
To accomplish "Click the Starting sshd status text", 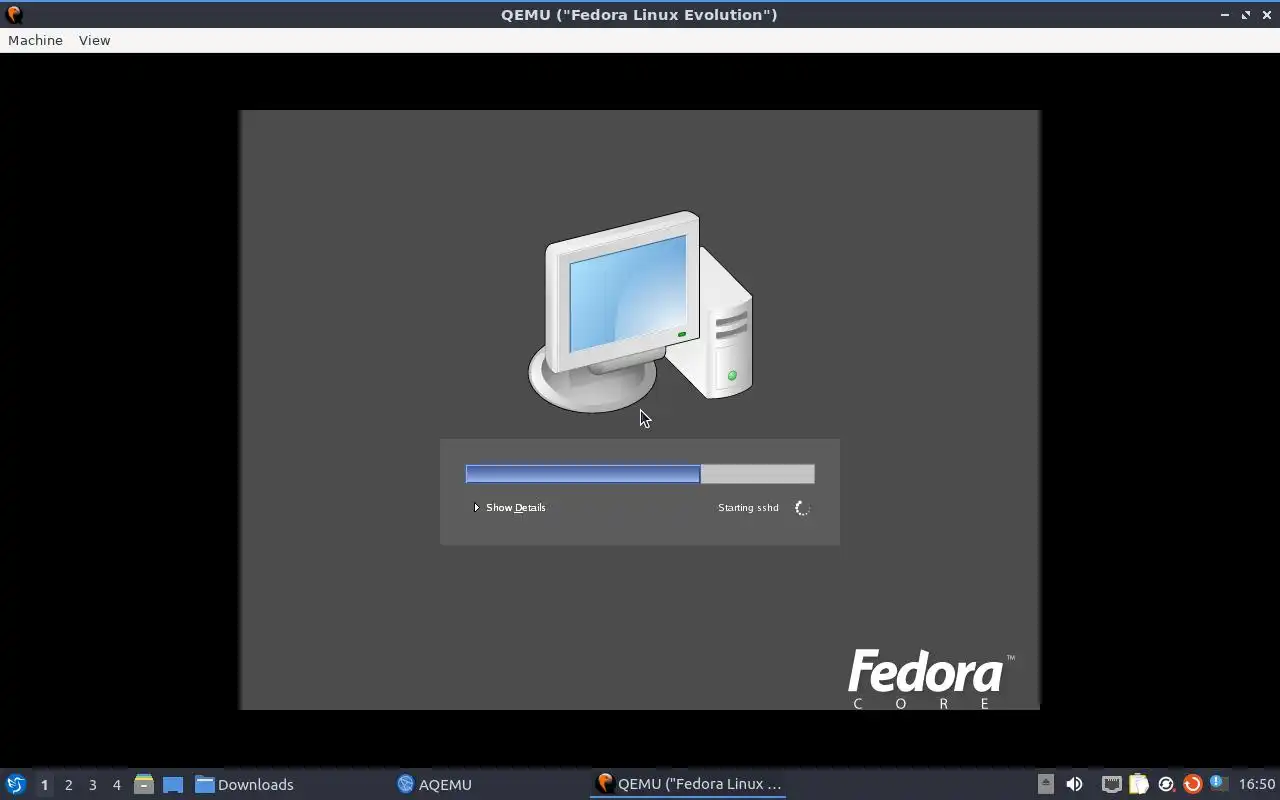I will (x=748, y=508).
